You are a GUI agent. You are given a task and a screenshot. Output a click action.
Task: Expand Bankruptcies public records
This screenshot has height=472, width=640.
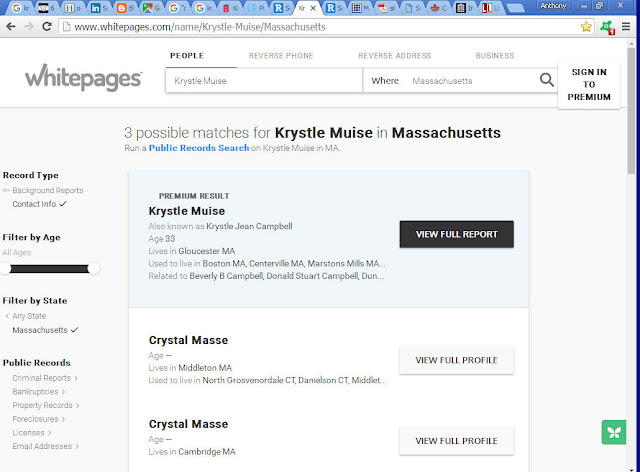point(38,392)
